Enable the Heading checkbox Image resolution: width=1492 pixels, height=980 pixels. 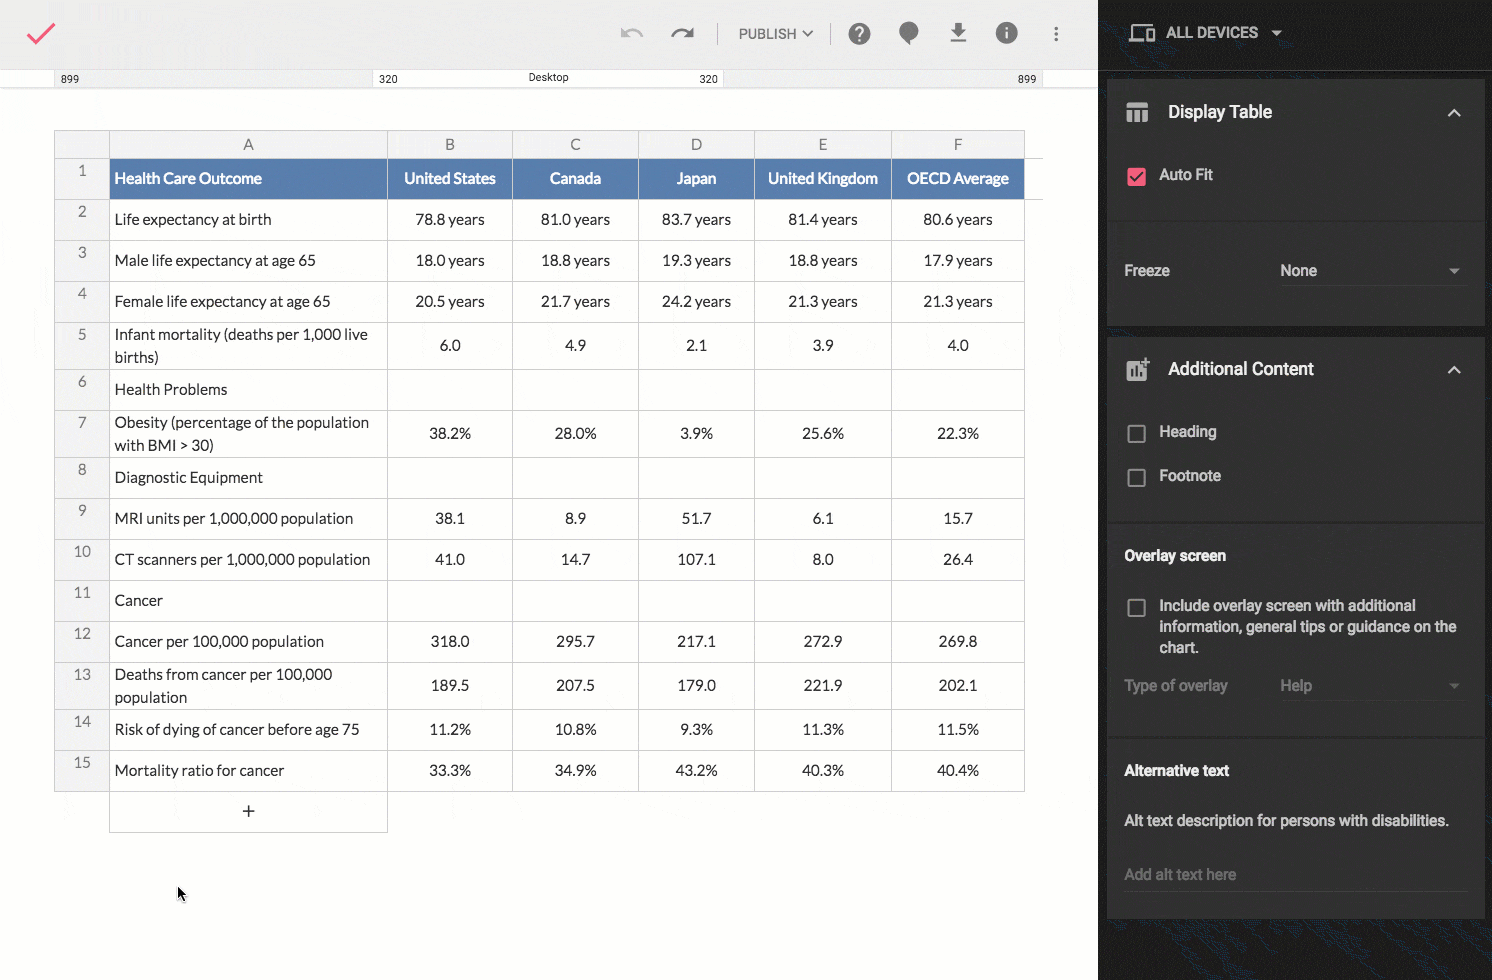tap(1137, 434)
